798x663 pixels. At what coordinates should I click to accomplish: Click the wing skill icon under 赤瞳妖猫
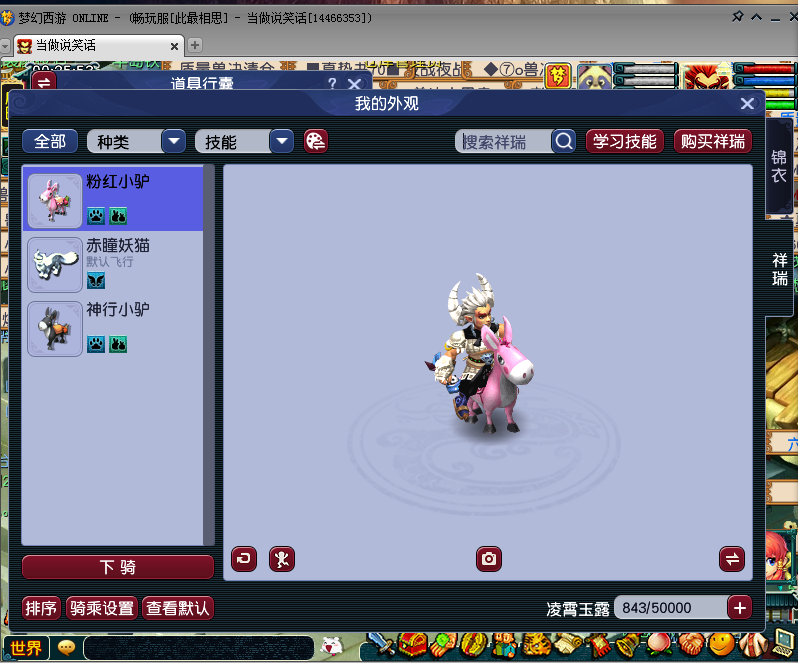click(x=96, y=280)
